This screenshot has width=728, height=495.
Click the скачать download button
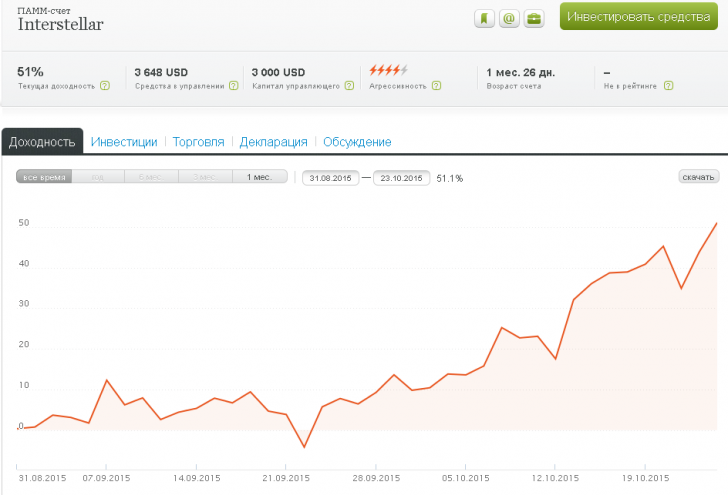click(x=699, y=177)
